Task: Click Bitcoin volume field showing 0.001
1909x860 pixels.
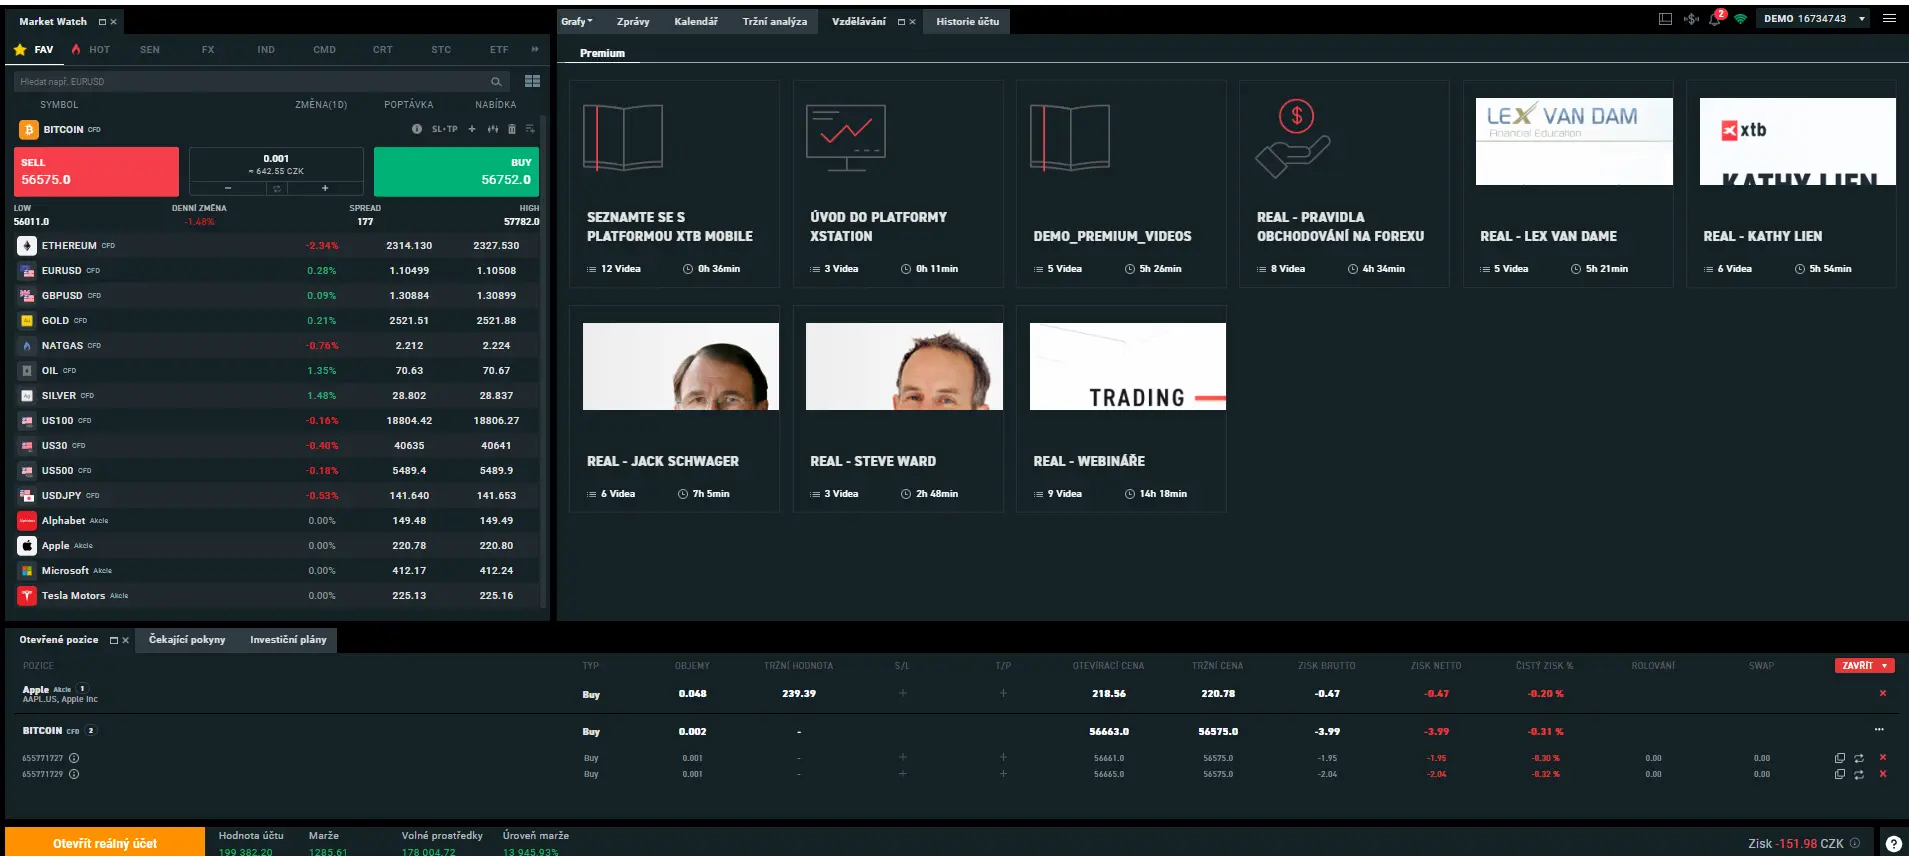Action: [276, 164]
